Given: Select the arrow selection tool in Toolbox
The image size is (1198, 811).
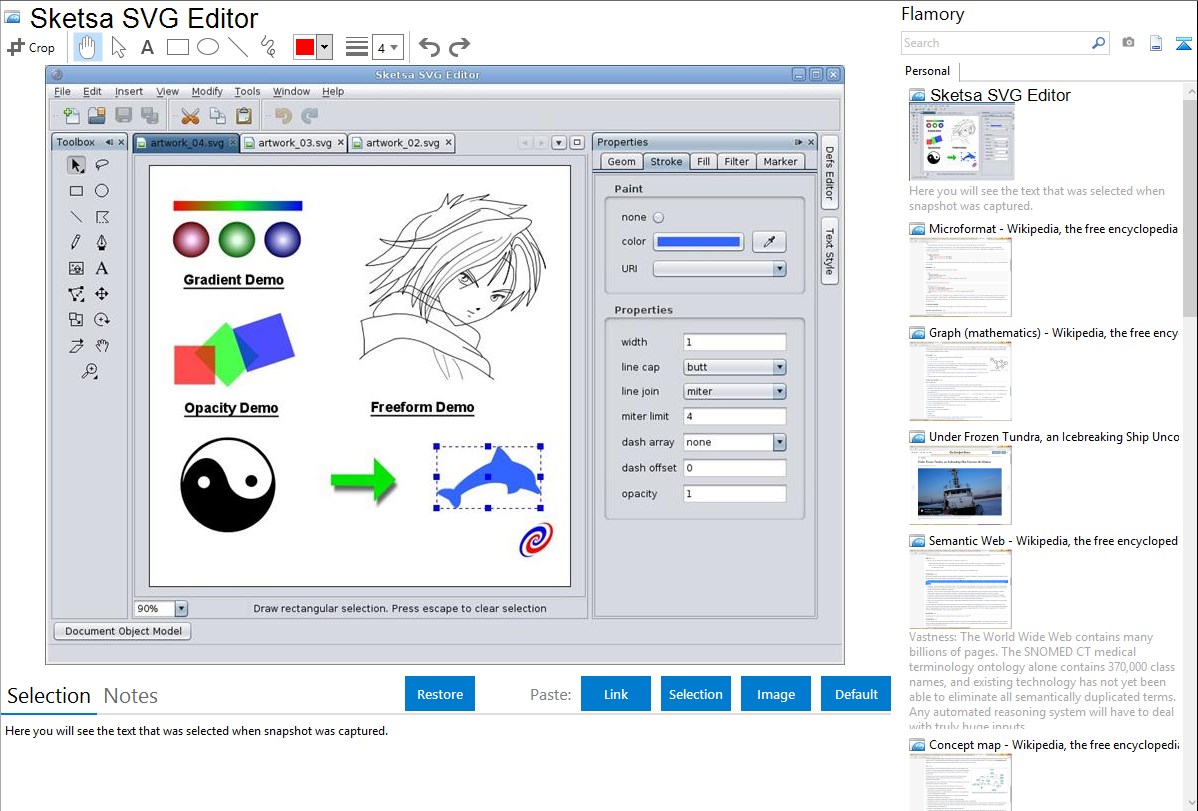Looking at the screenshot, I should [x=76, y=165].
